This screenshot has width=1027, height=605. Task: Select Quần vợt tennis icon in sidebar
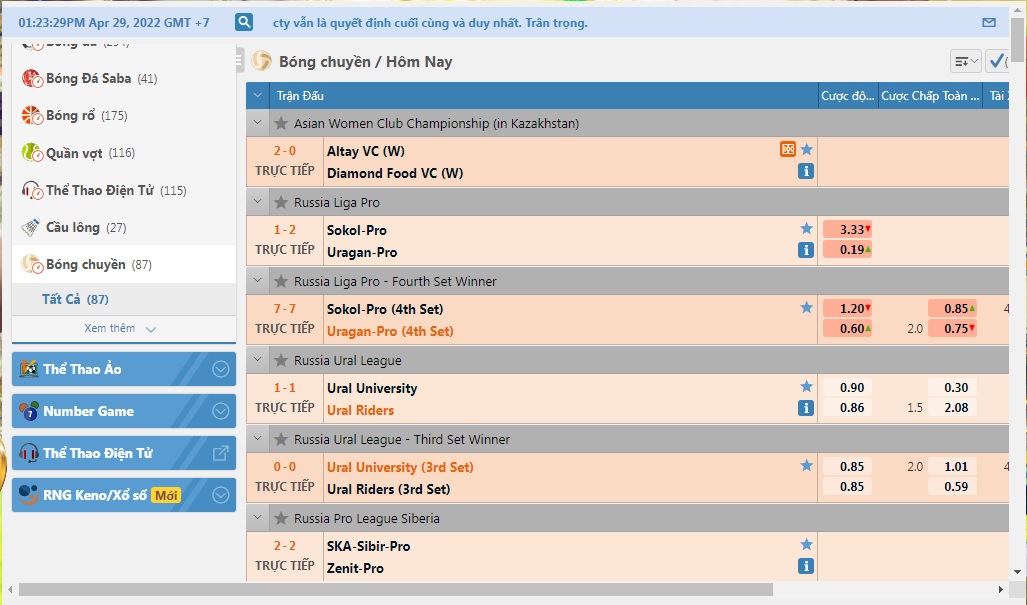pyautogui.click(x=32, y=153)
